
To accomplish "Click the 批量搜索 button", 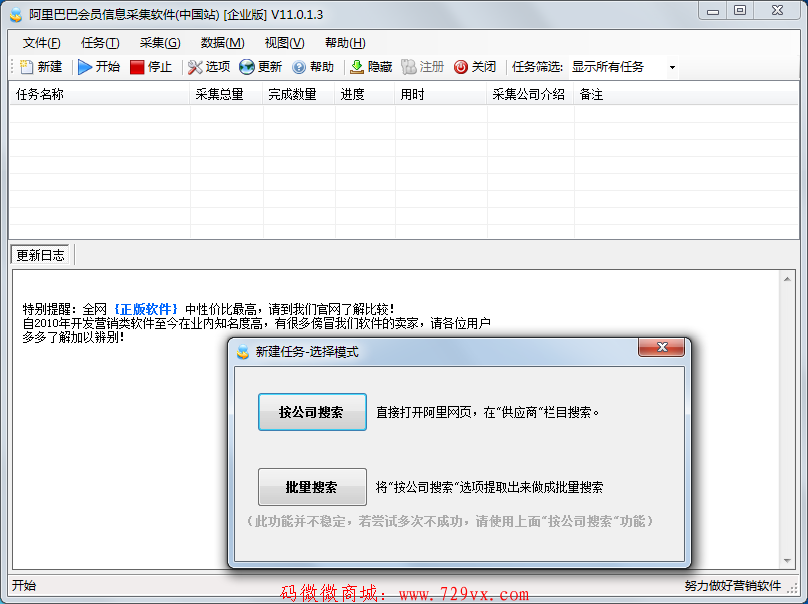I will tap(312, 487).
